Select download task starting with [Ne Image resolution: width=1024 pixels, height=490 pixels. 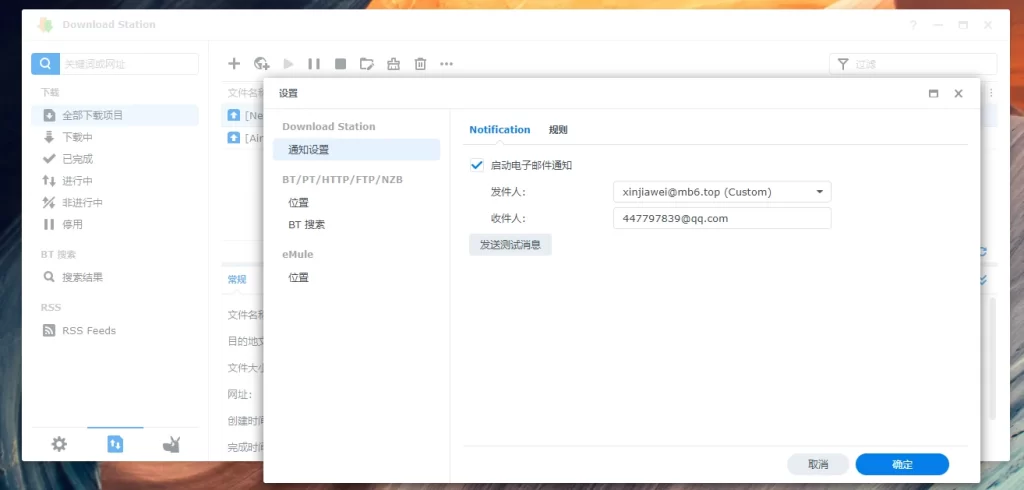(242, 116)
